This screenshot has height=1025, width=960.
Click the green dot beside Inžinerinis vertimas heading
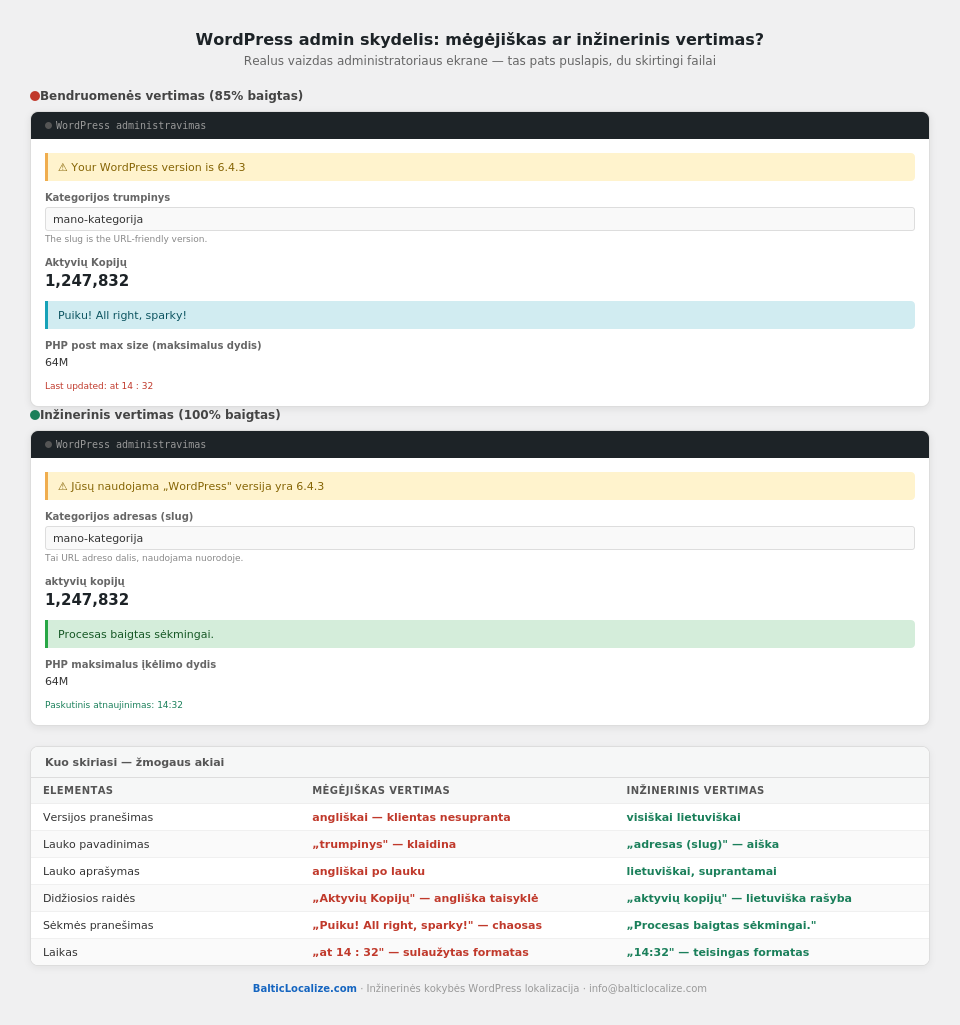35,415
